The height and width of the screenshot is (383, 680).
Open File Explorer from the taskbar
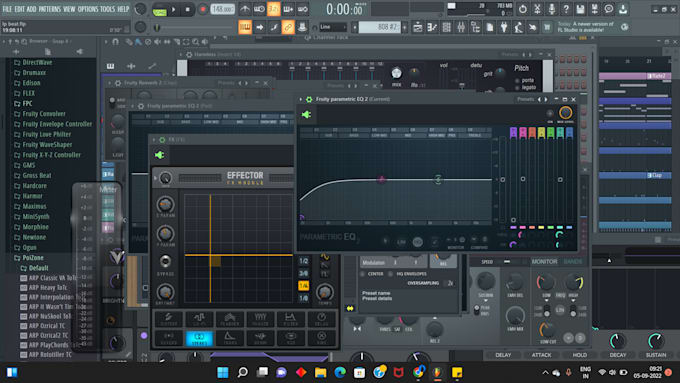coord(320,373)
